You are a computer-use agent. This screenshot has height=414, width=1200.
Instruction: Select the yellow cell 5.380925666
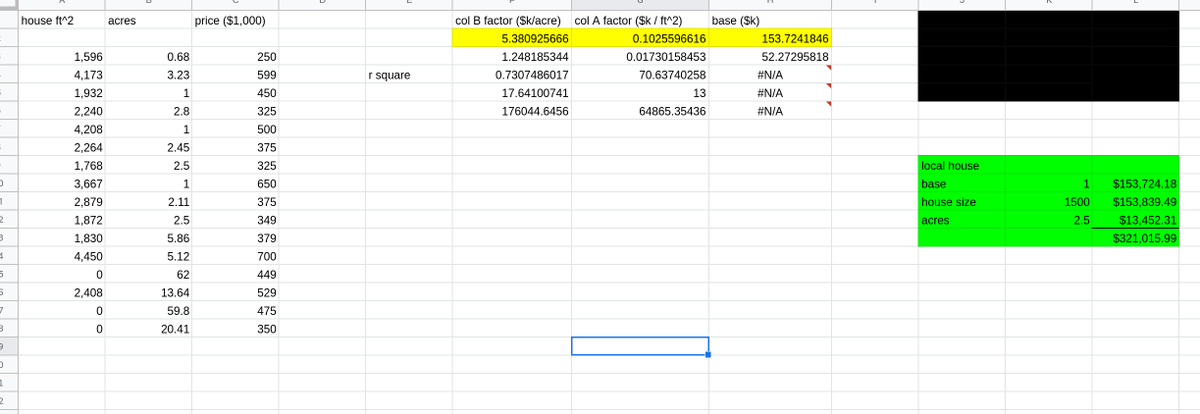coord(511,38)
